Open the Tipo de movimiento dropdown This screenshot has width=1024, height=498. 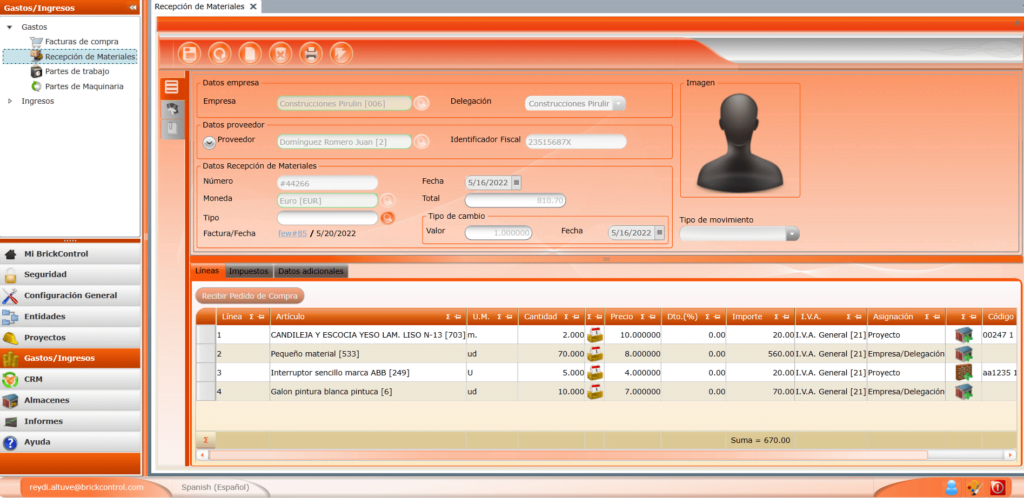tap(792, 234)
